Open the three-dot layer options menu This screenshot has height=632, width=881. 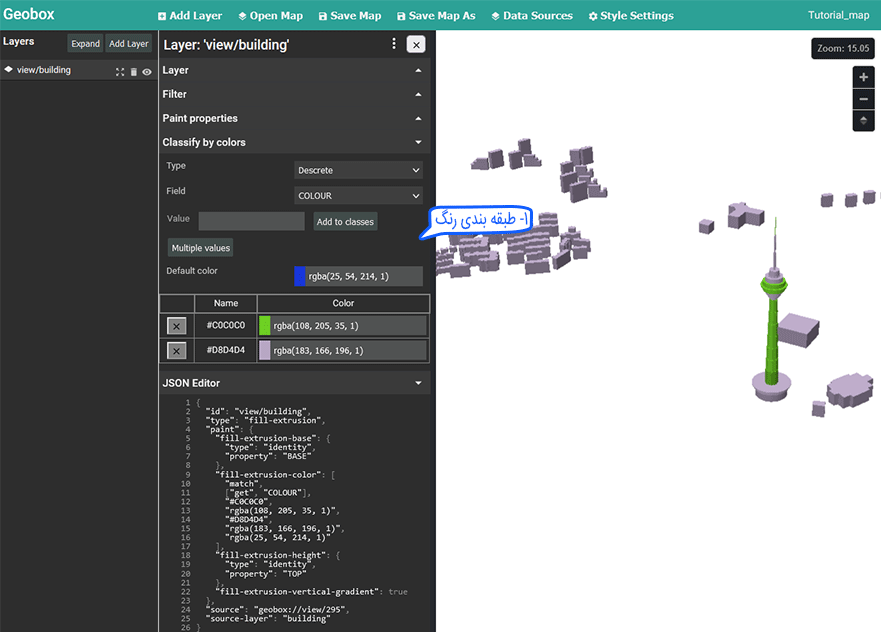394,44
